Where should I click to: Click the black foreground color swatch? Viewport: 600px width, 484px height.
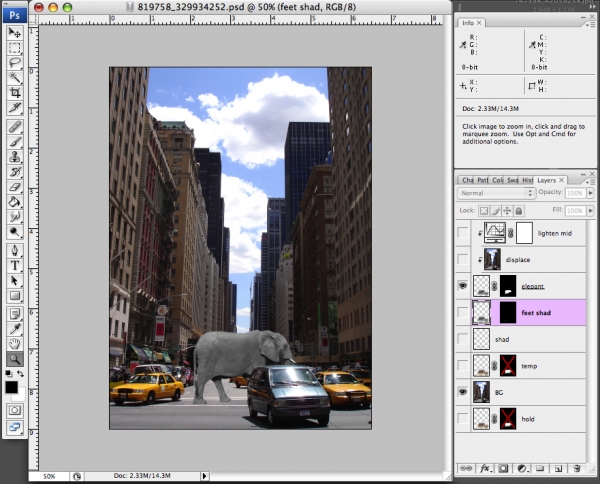coord(11,387)
